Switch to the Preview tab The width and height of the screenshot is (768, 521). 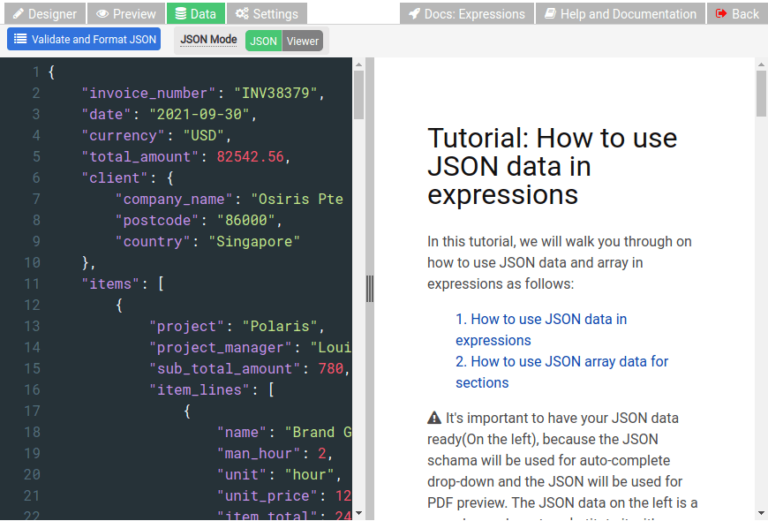(x=126, y=14)
